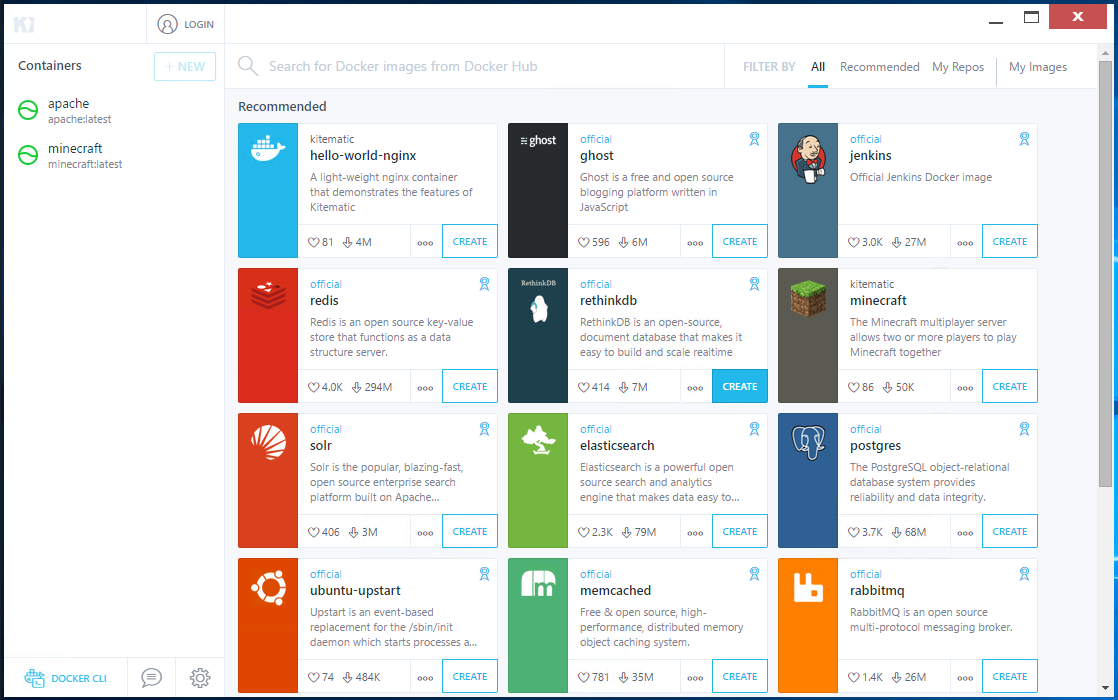Click the Kitematic logo icon
Viewport: 1118px width, 700px height.
(x=24, y=24)
